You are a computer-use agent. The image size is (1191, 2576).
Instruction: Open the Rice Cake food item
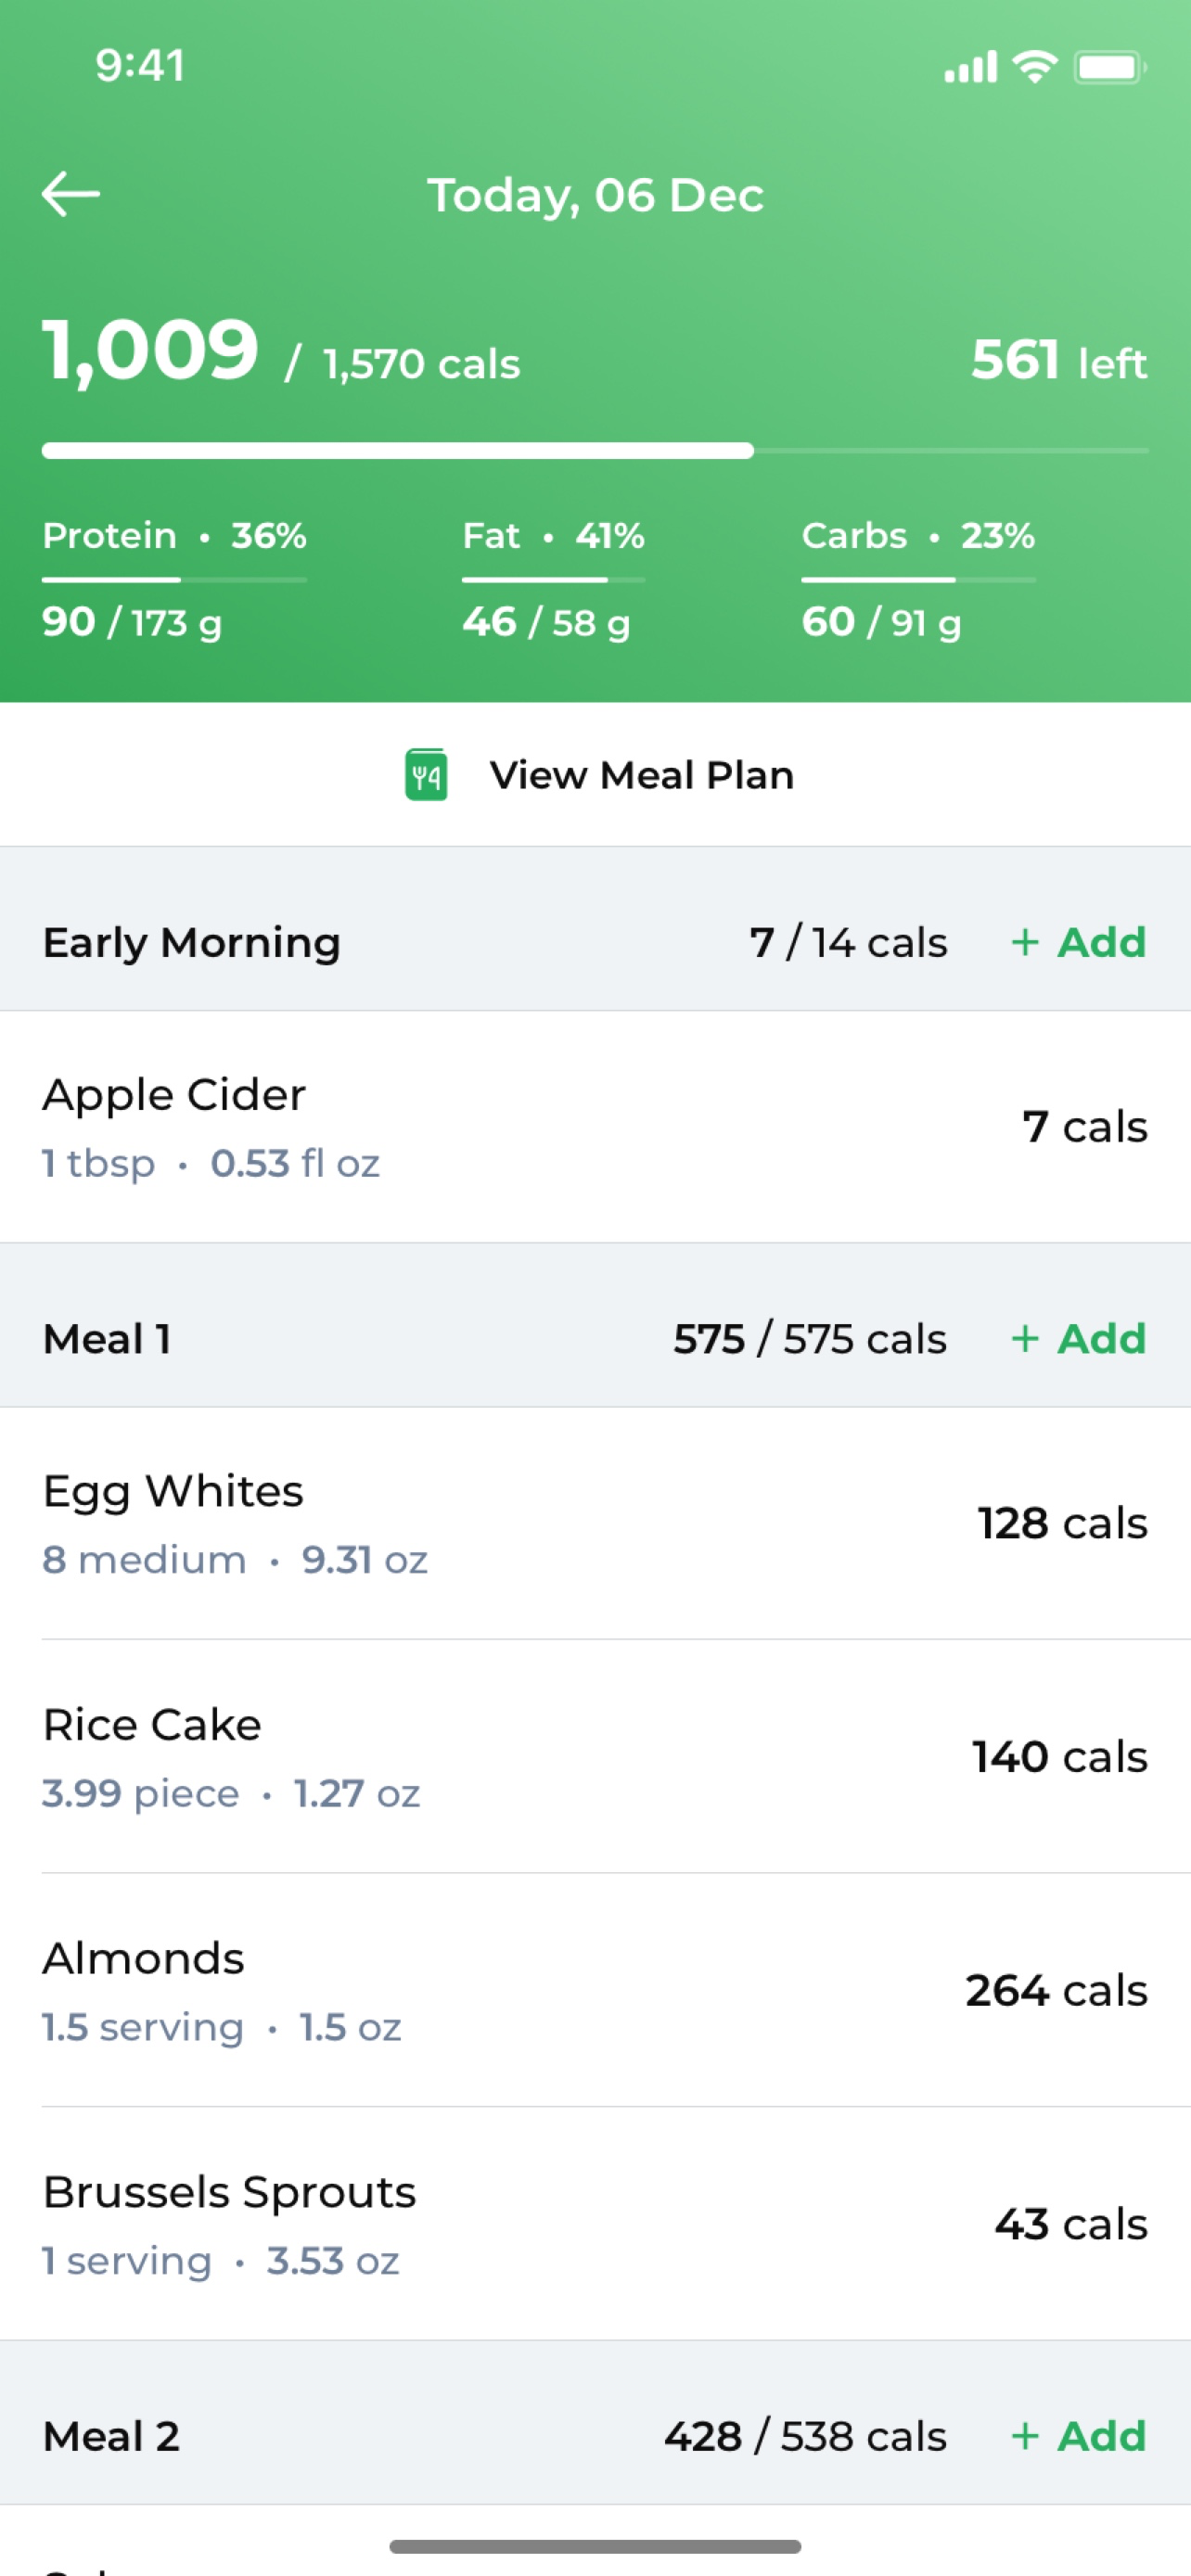coord(595,1757)
